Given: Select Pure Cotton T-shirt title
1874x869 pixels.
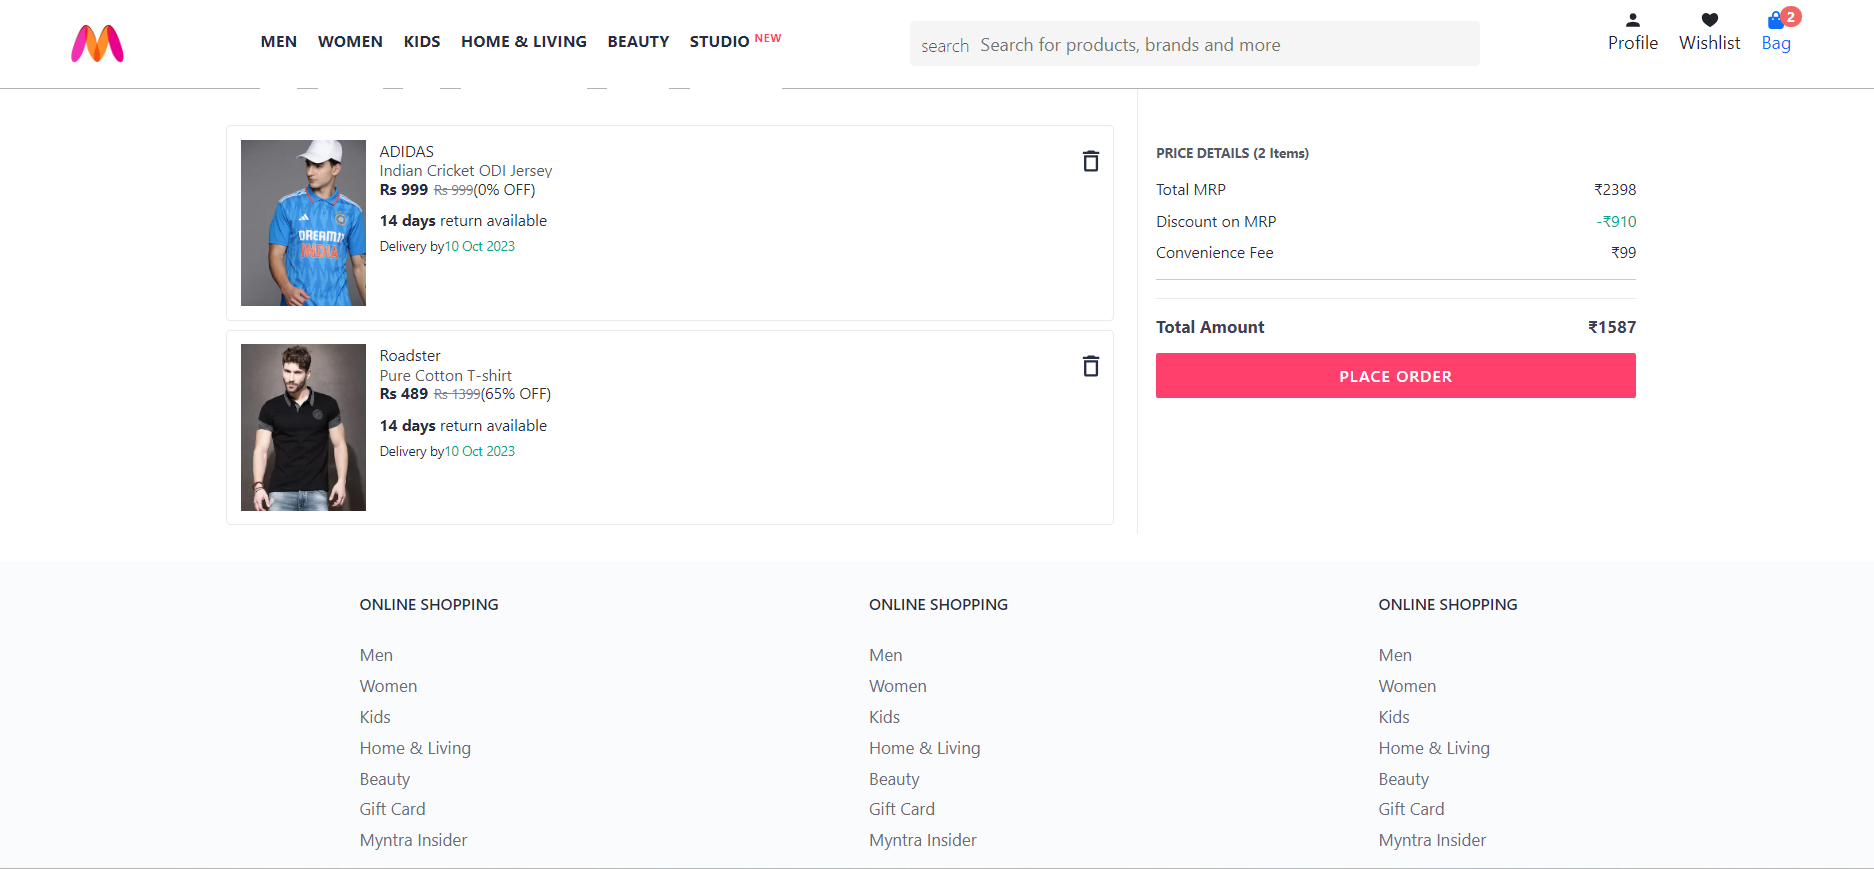Looking at the screenshot, I should 446,376.
